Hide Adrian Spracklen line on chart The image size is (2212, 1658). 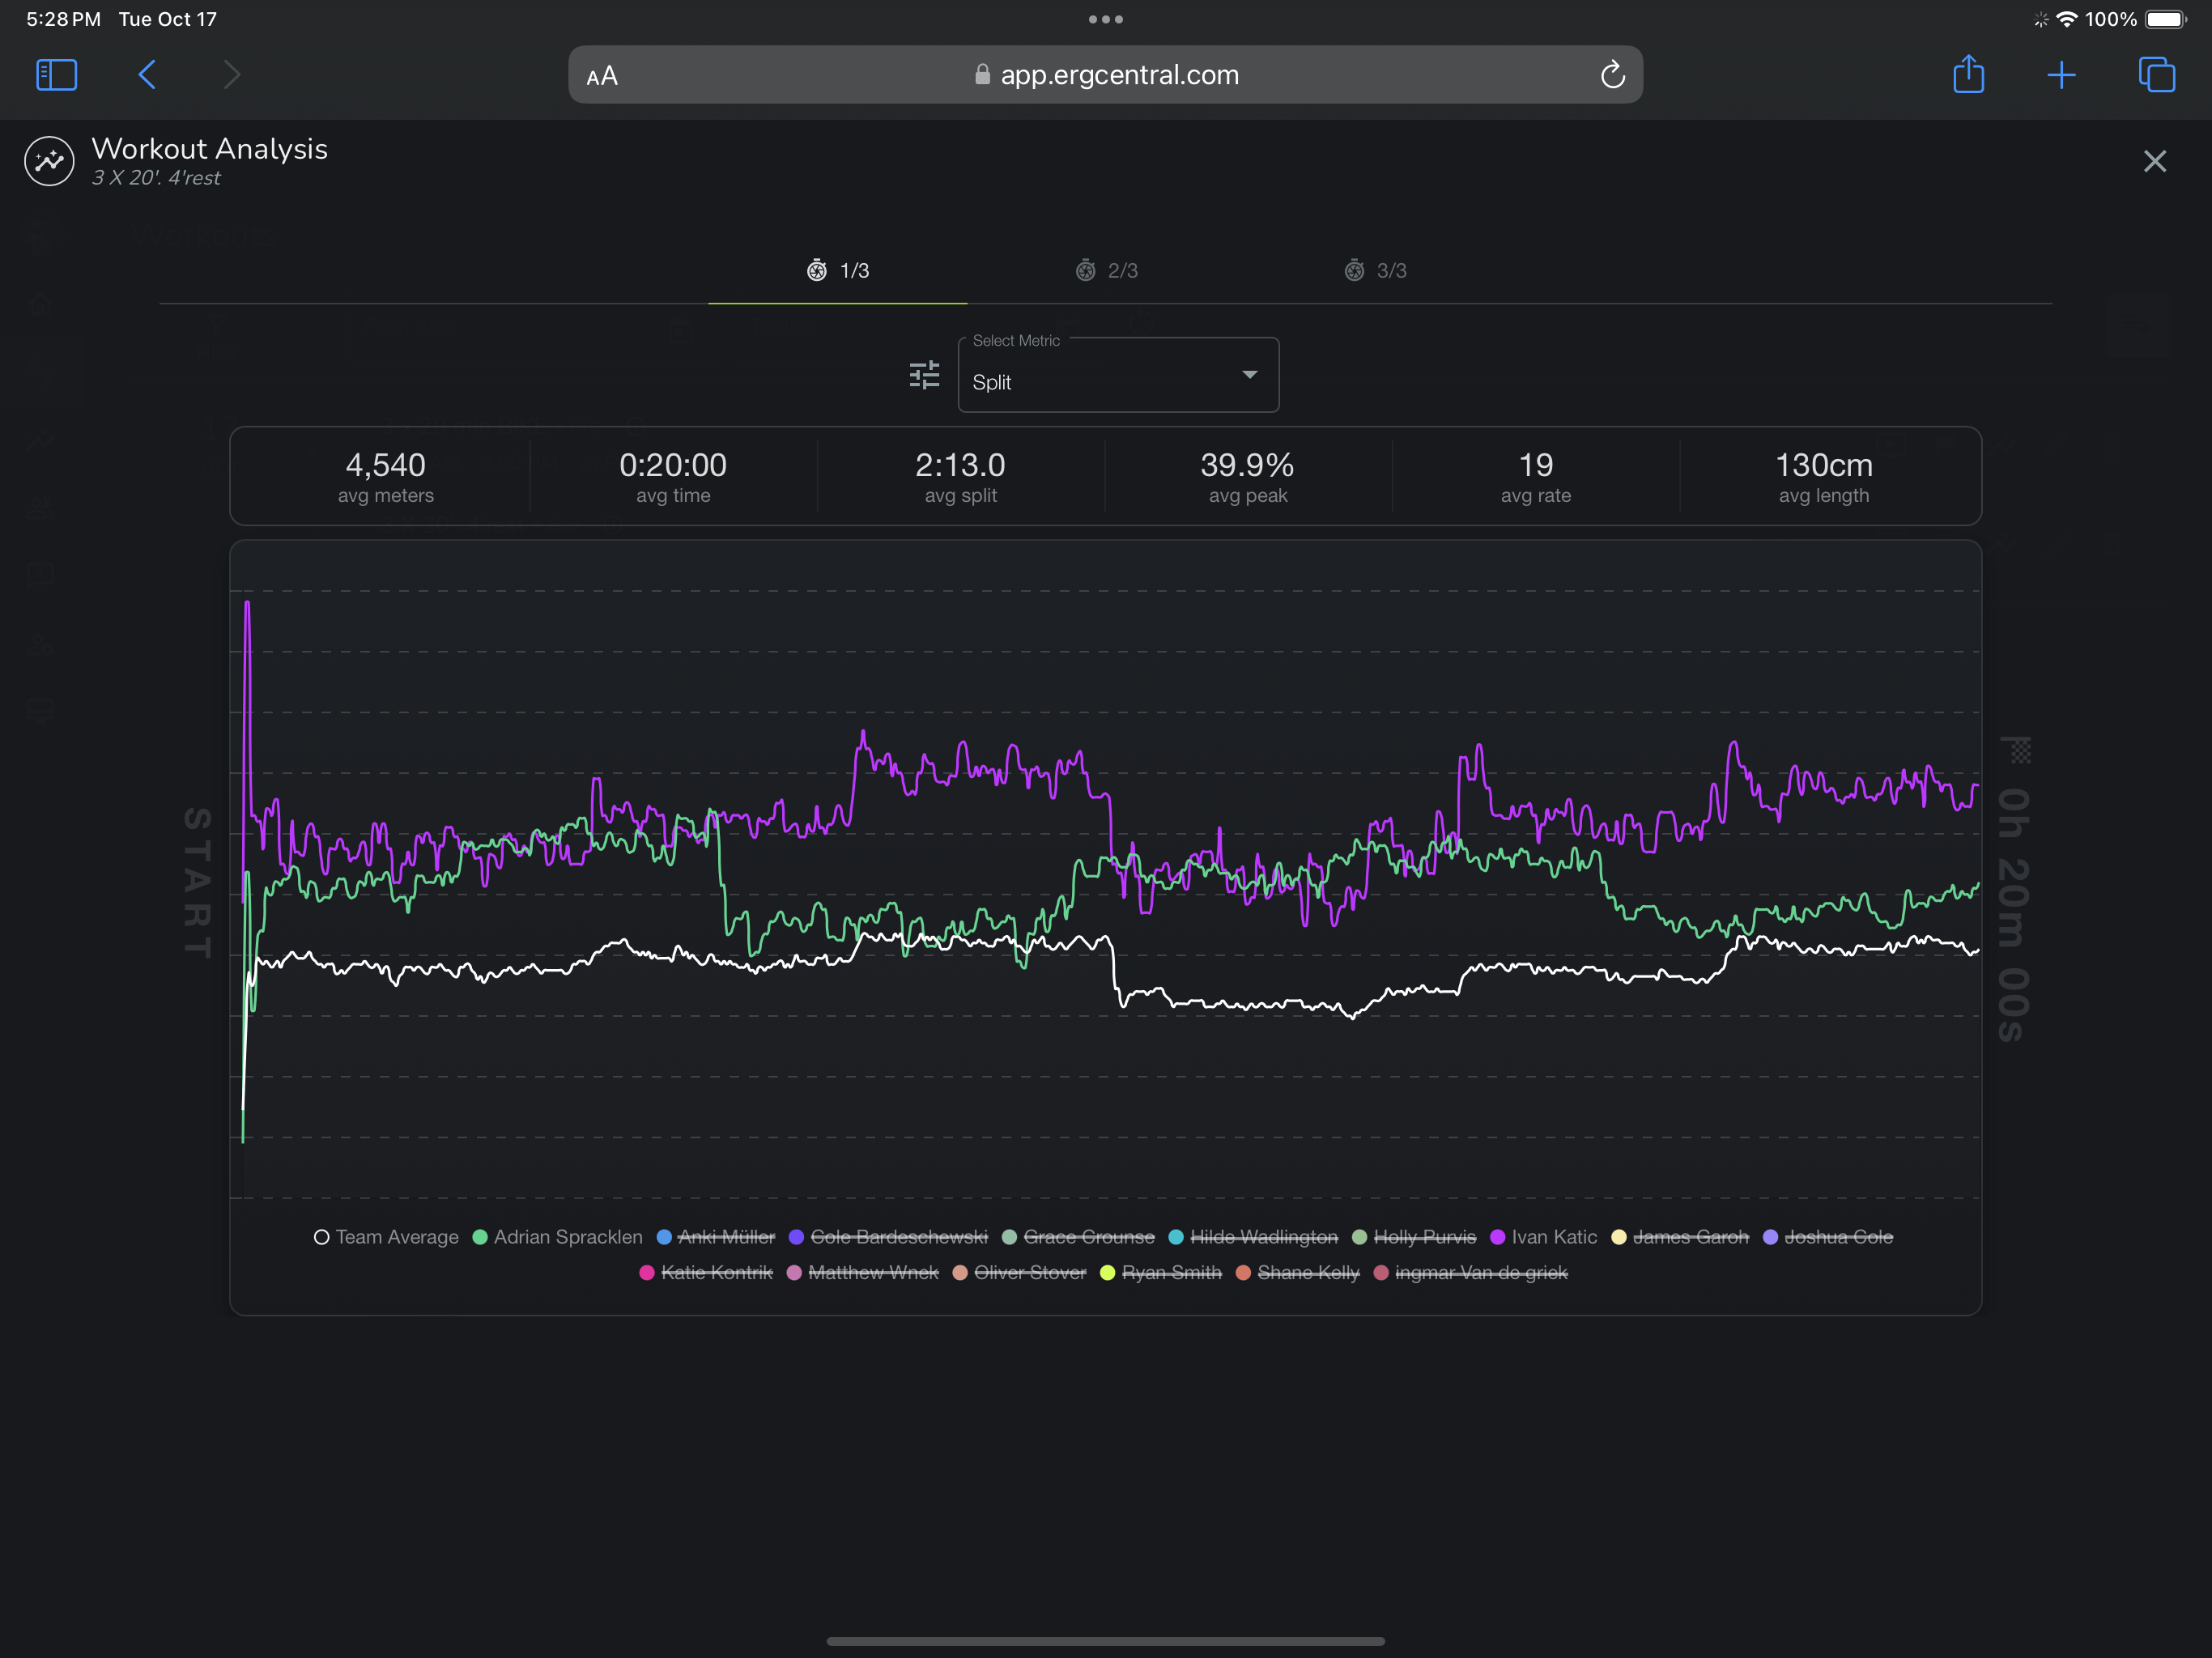click(x=566, y=1237)
